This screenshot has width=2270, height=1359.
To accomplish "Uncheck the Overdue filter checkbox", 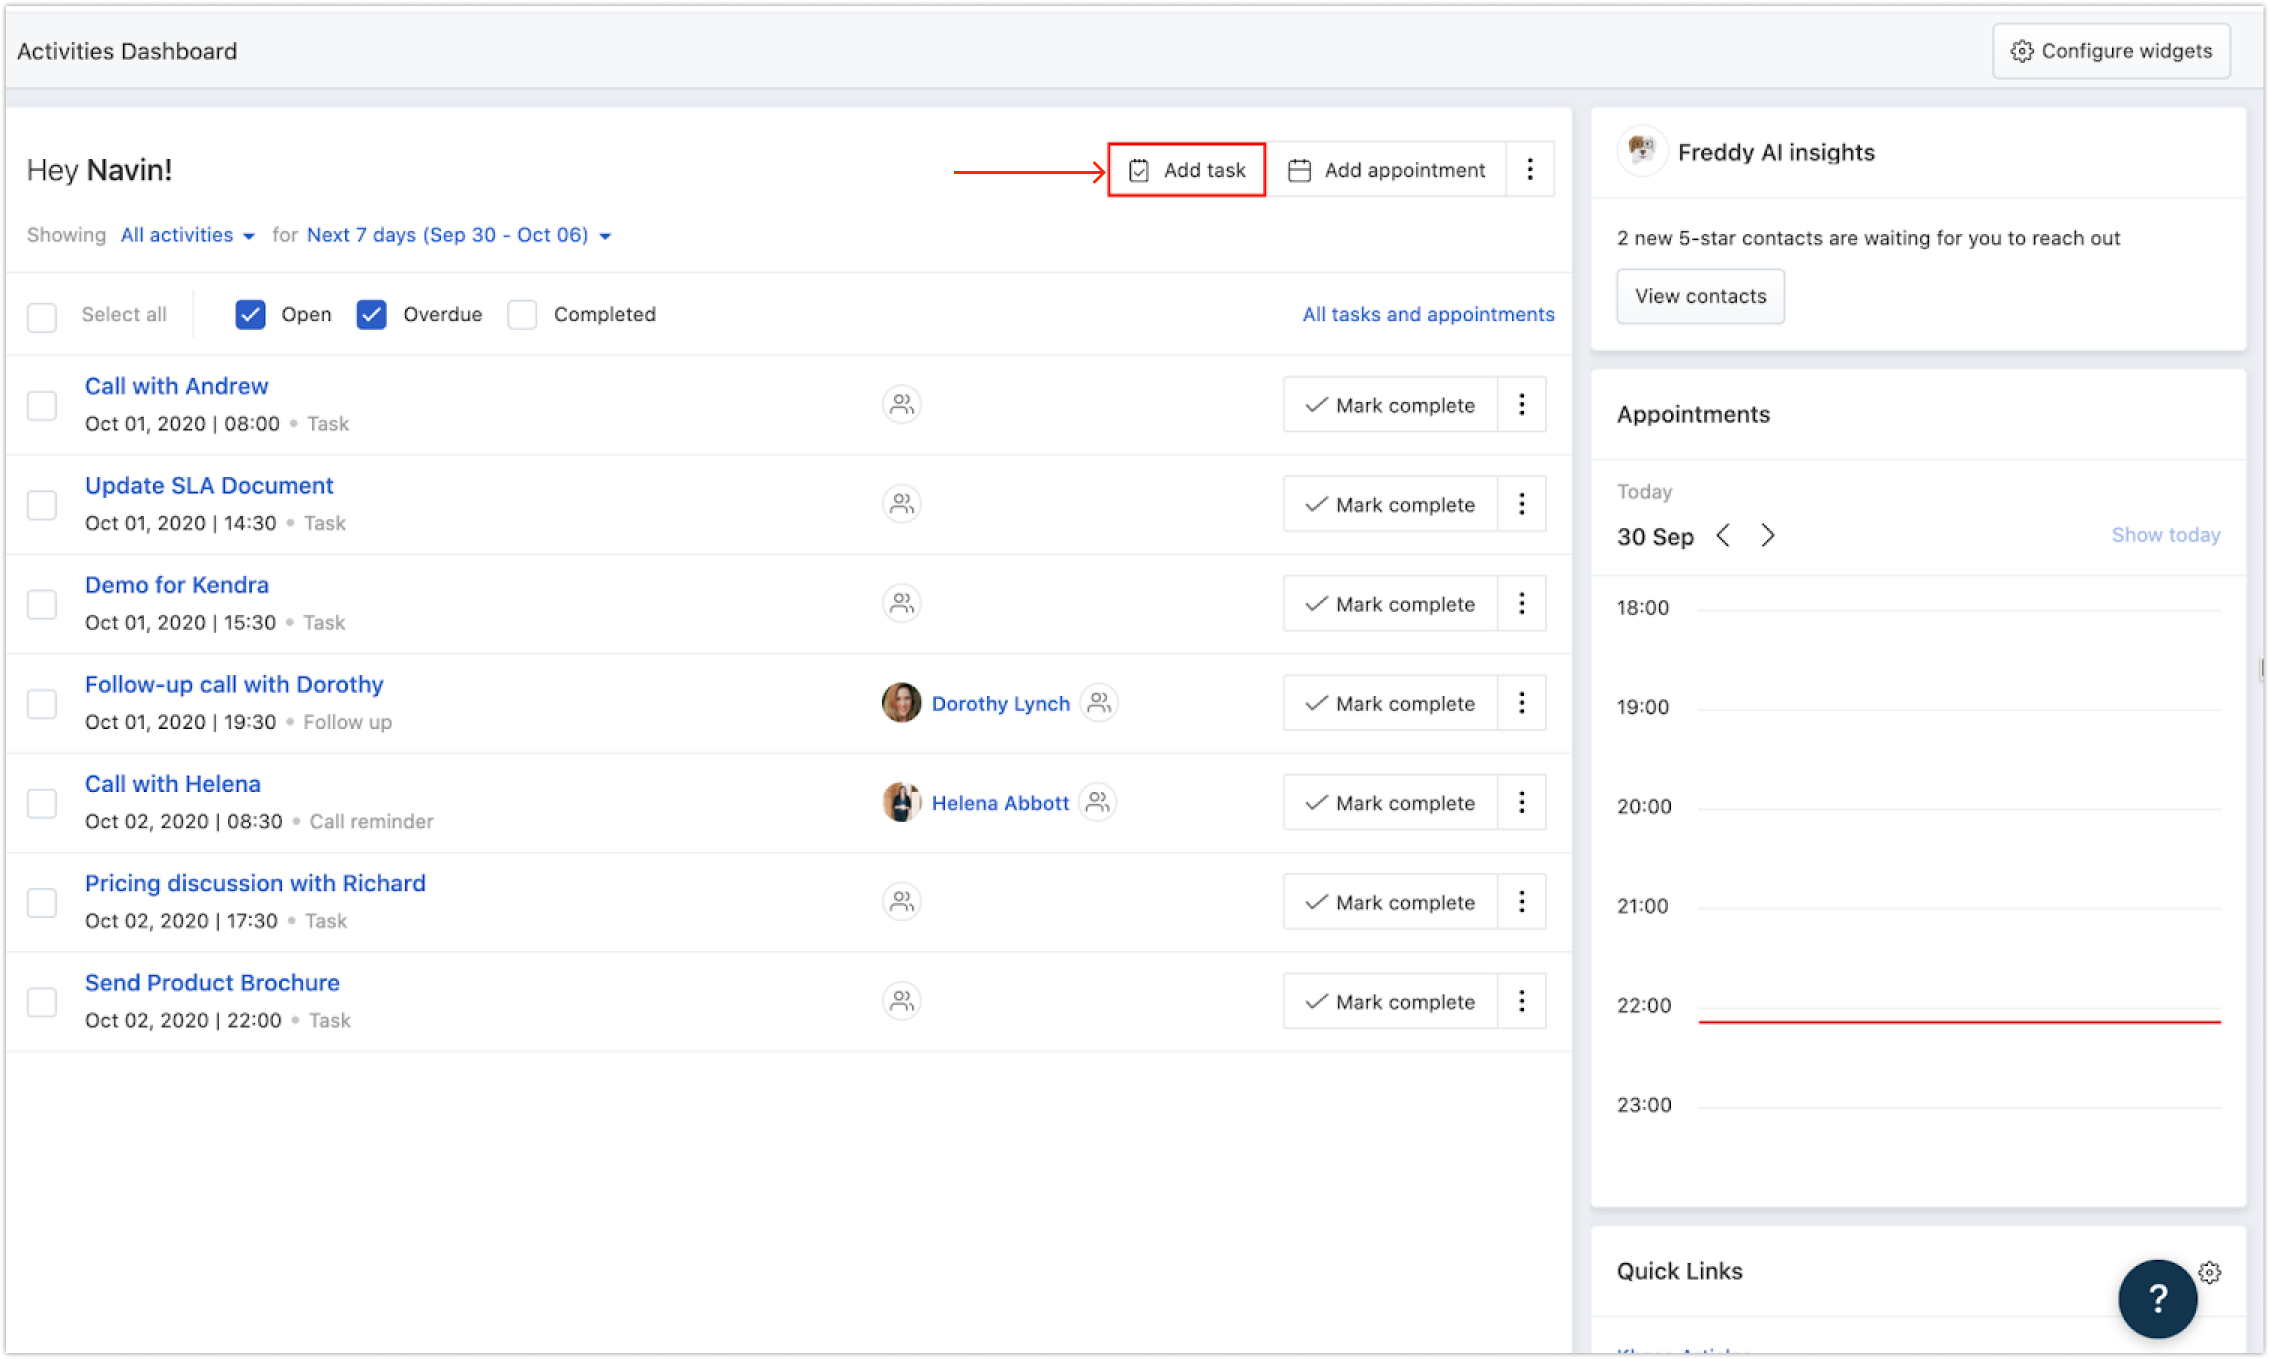I will tap(371, 314).
